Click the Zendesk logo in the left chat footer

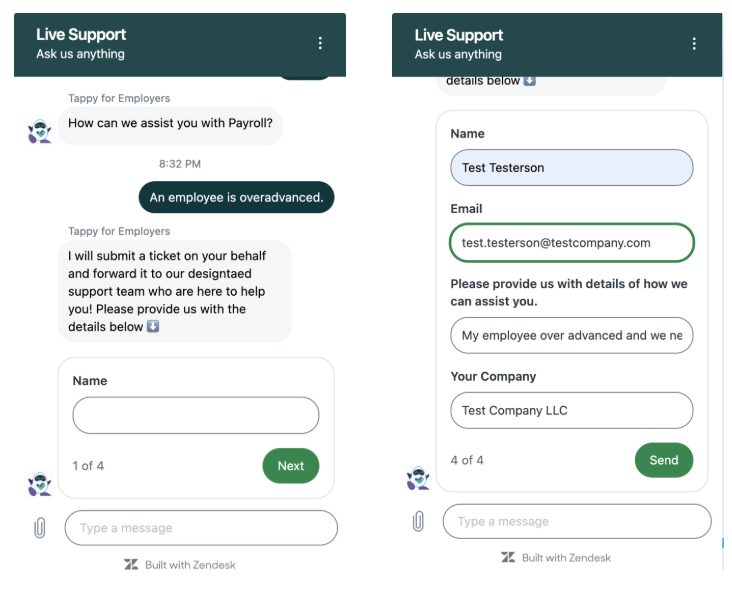[x=131, y=565]
